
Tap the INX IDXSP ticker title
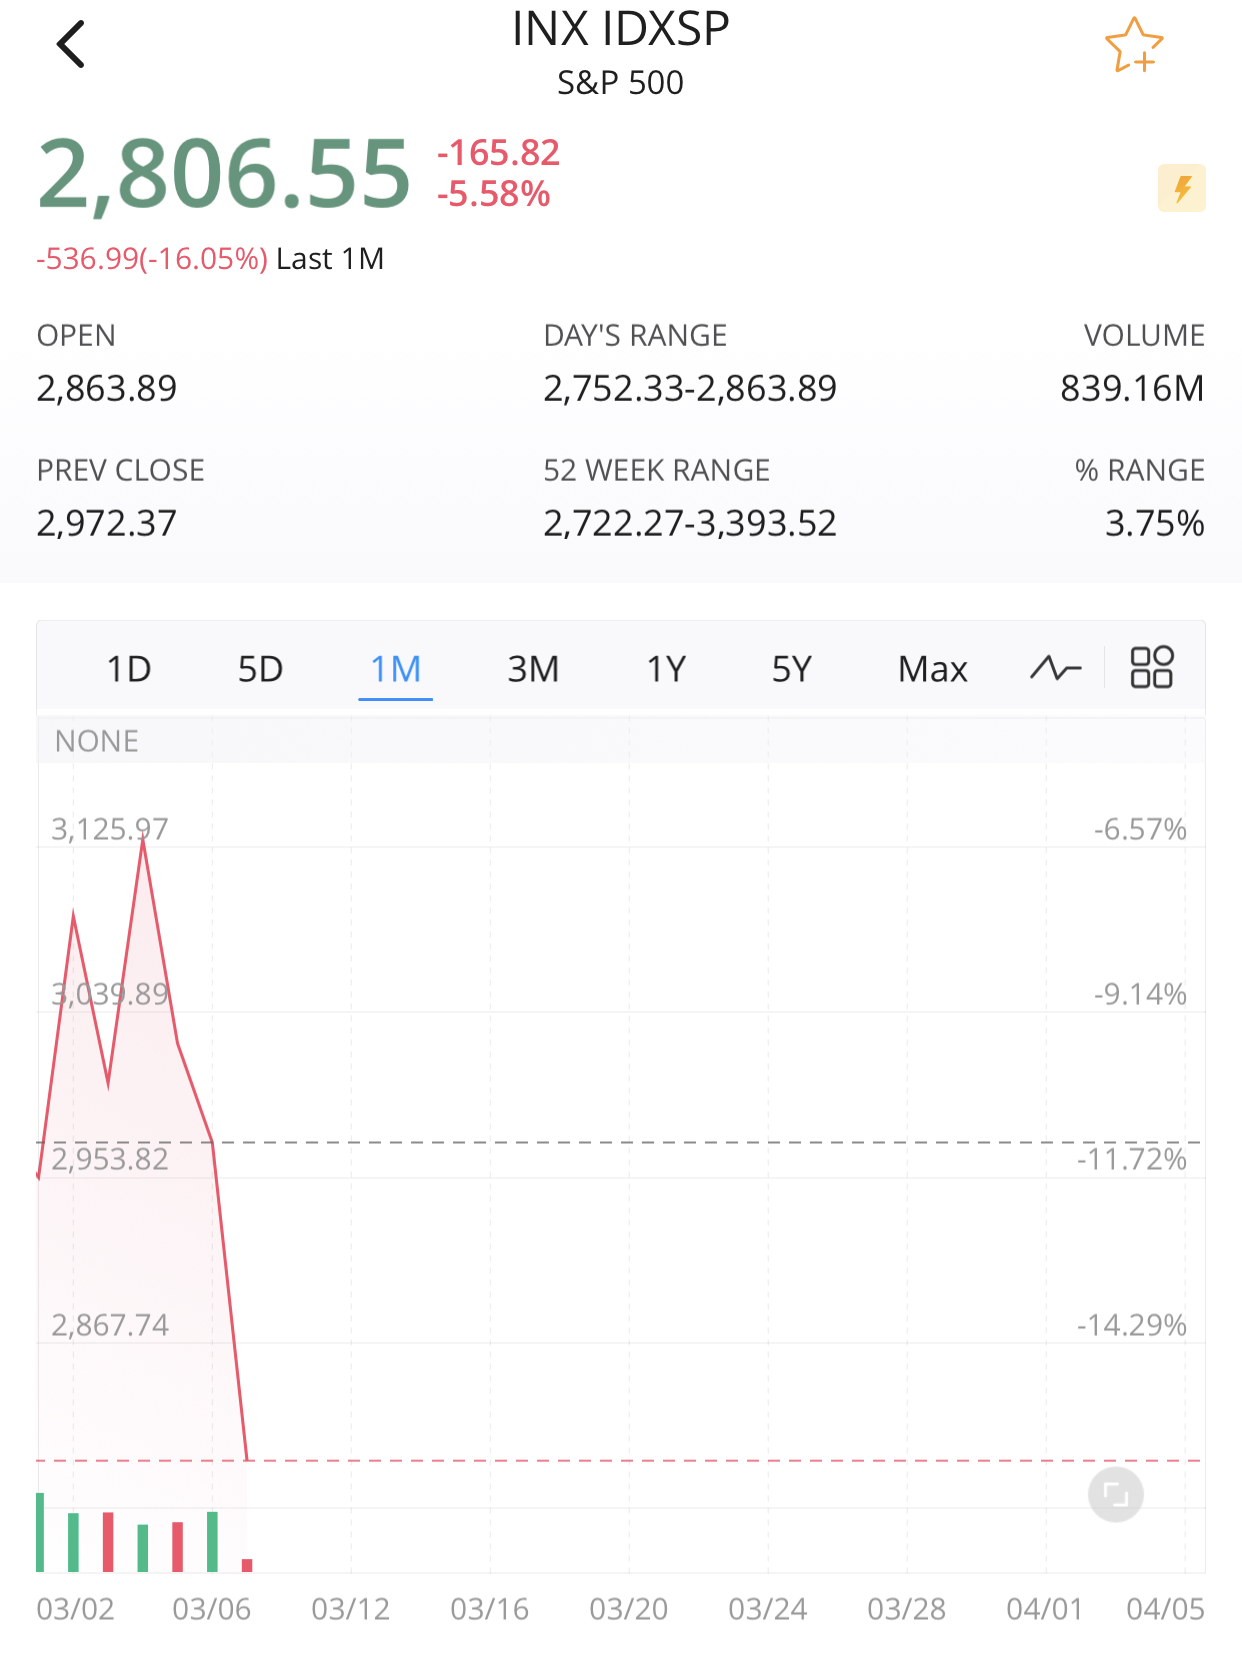pyautogui.click(x=621, y=29)
